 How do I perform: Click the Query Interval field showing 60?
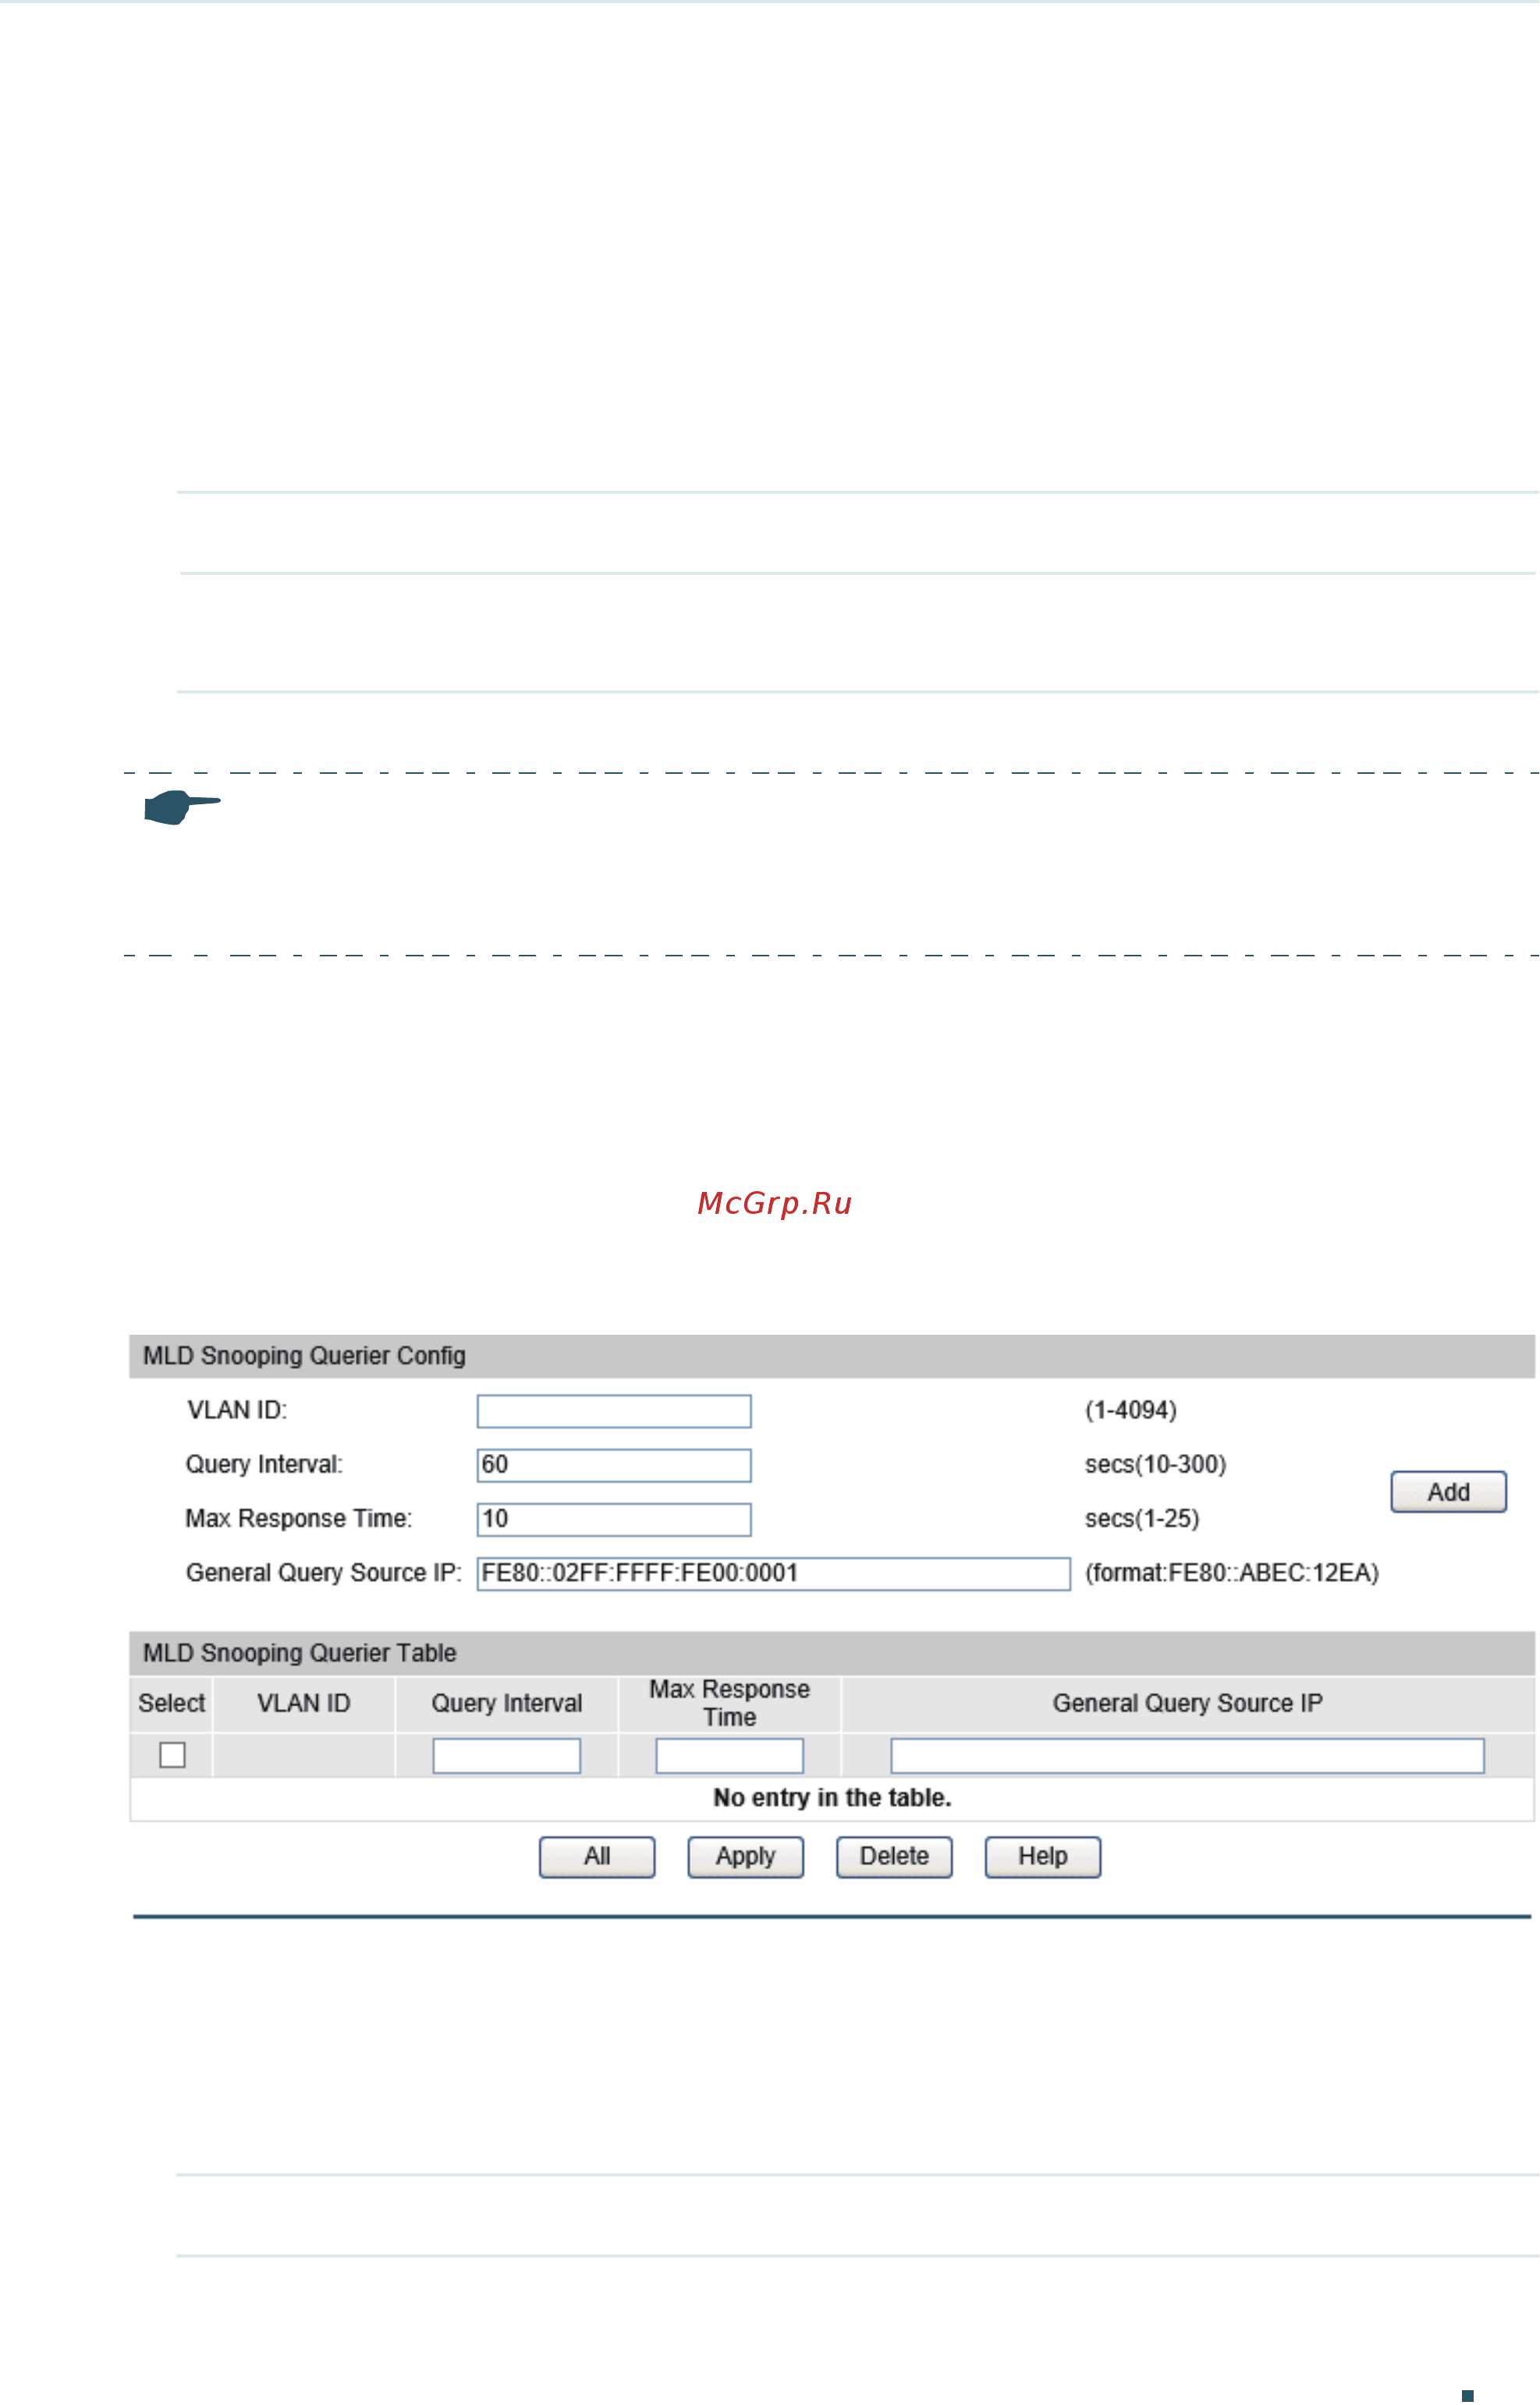pos(614,1465)
